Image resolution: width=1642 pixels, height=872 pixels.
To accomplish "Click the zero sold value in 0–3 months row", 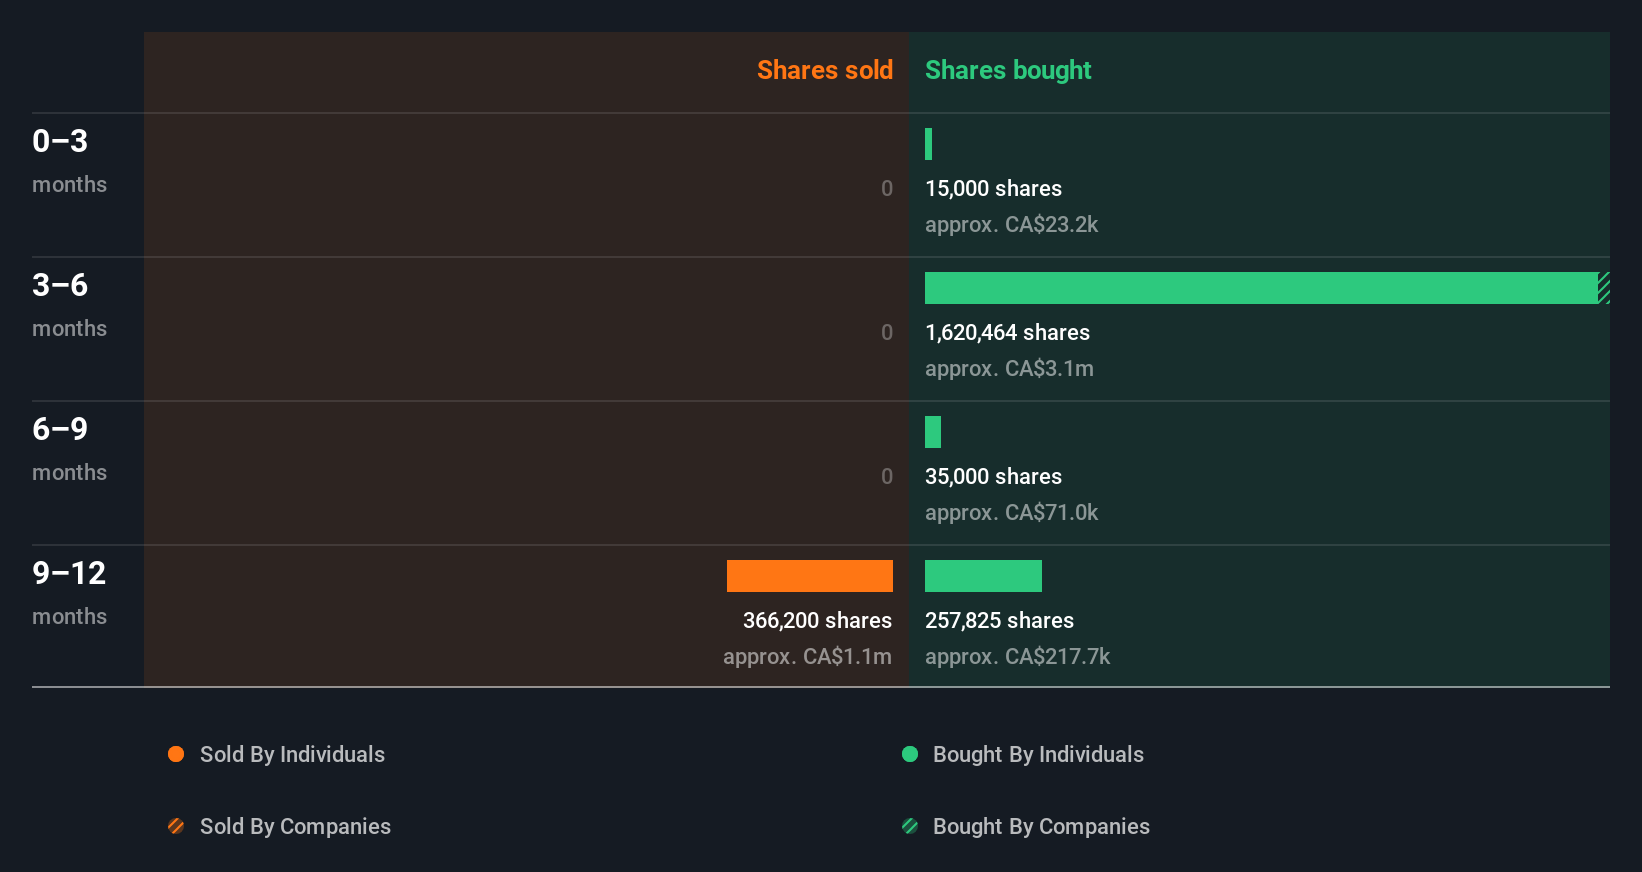I will pyautogui.click(x=887, y=188).
